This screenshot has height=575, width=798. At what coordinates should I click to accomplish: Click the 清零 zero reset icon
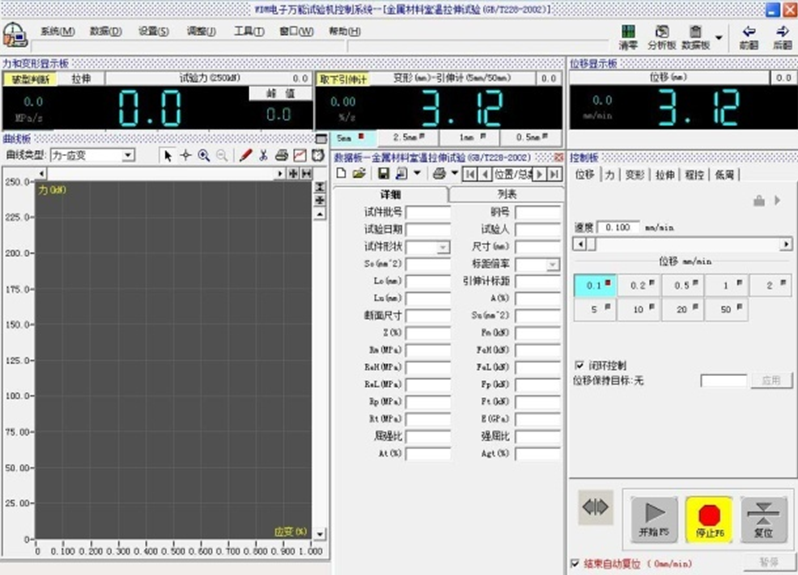coord(628,37)
